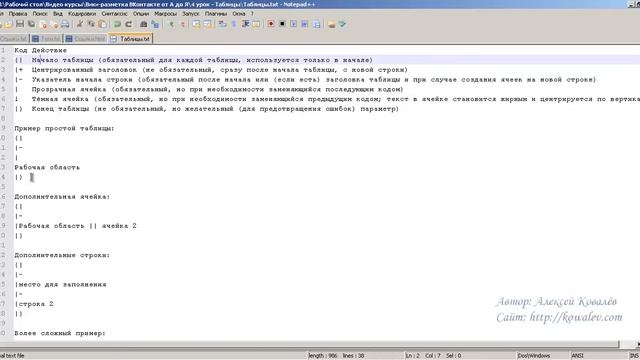Click text '|Рабочая область || ячейка 2'
This screenshot has height=360, width=640.
tap(76, 226)
